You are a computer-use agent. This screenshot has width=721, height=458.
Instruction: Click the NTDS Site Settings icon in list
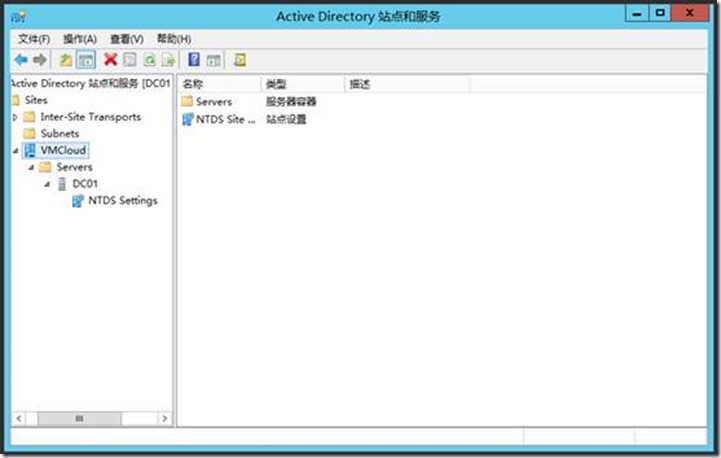[188, 119]
